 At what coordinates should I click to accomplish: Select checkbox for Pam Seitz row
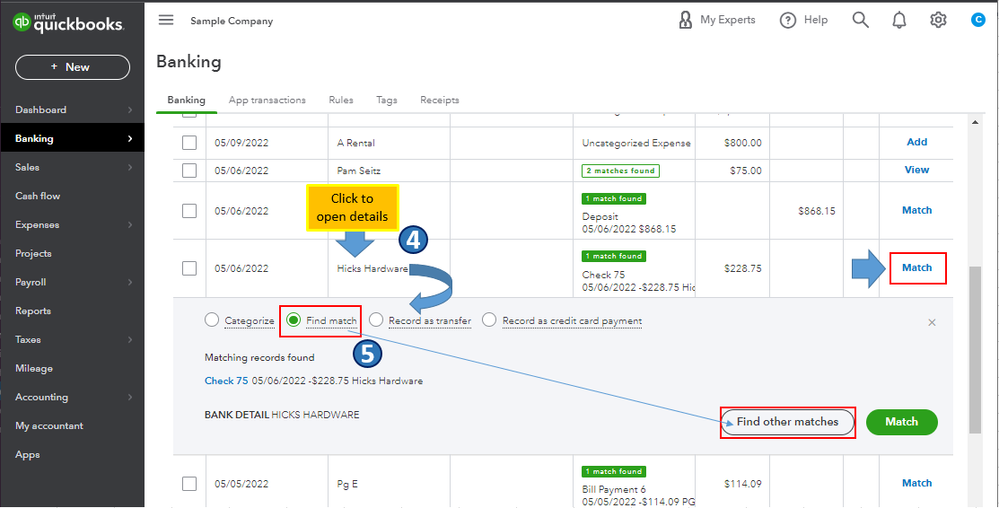tap(189, 170)
